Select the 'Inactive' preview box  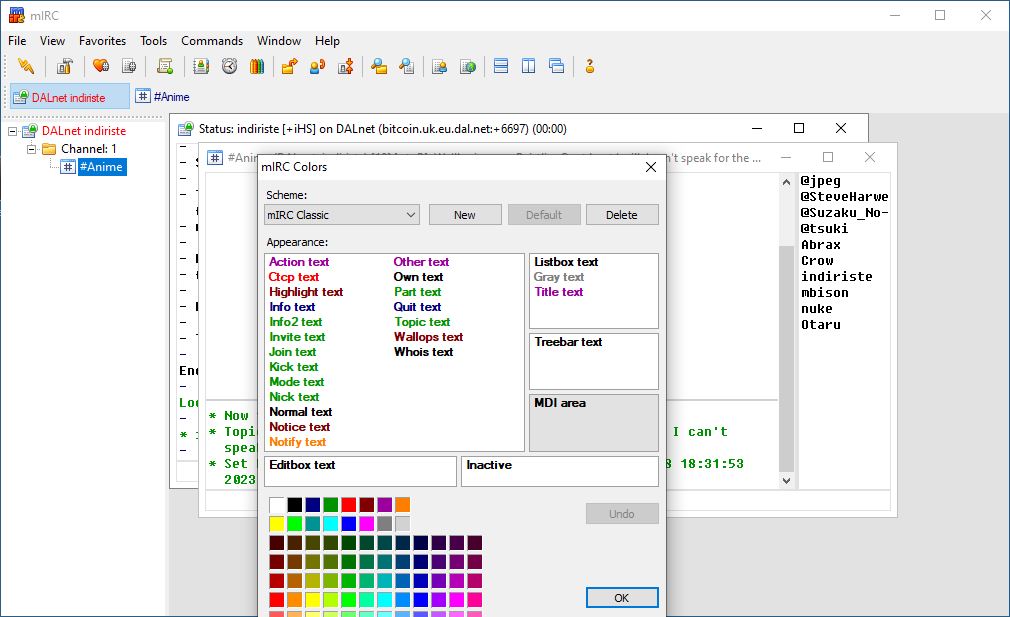coord(560,471)
